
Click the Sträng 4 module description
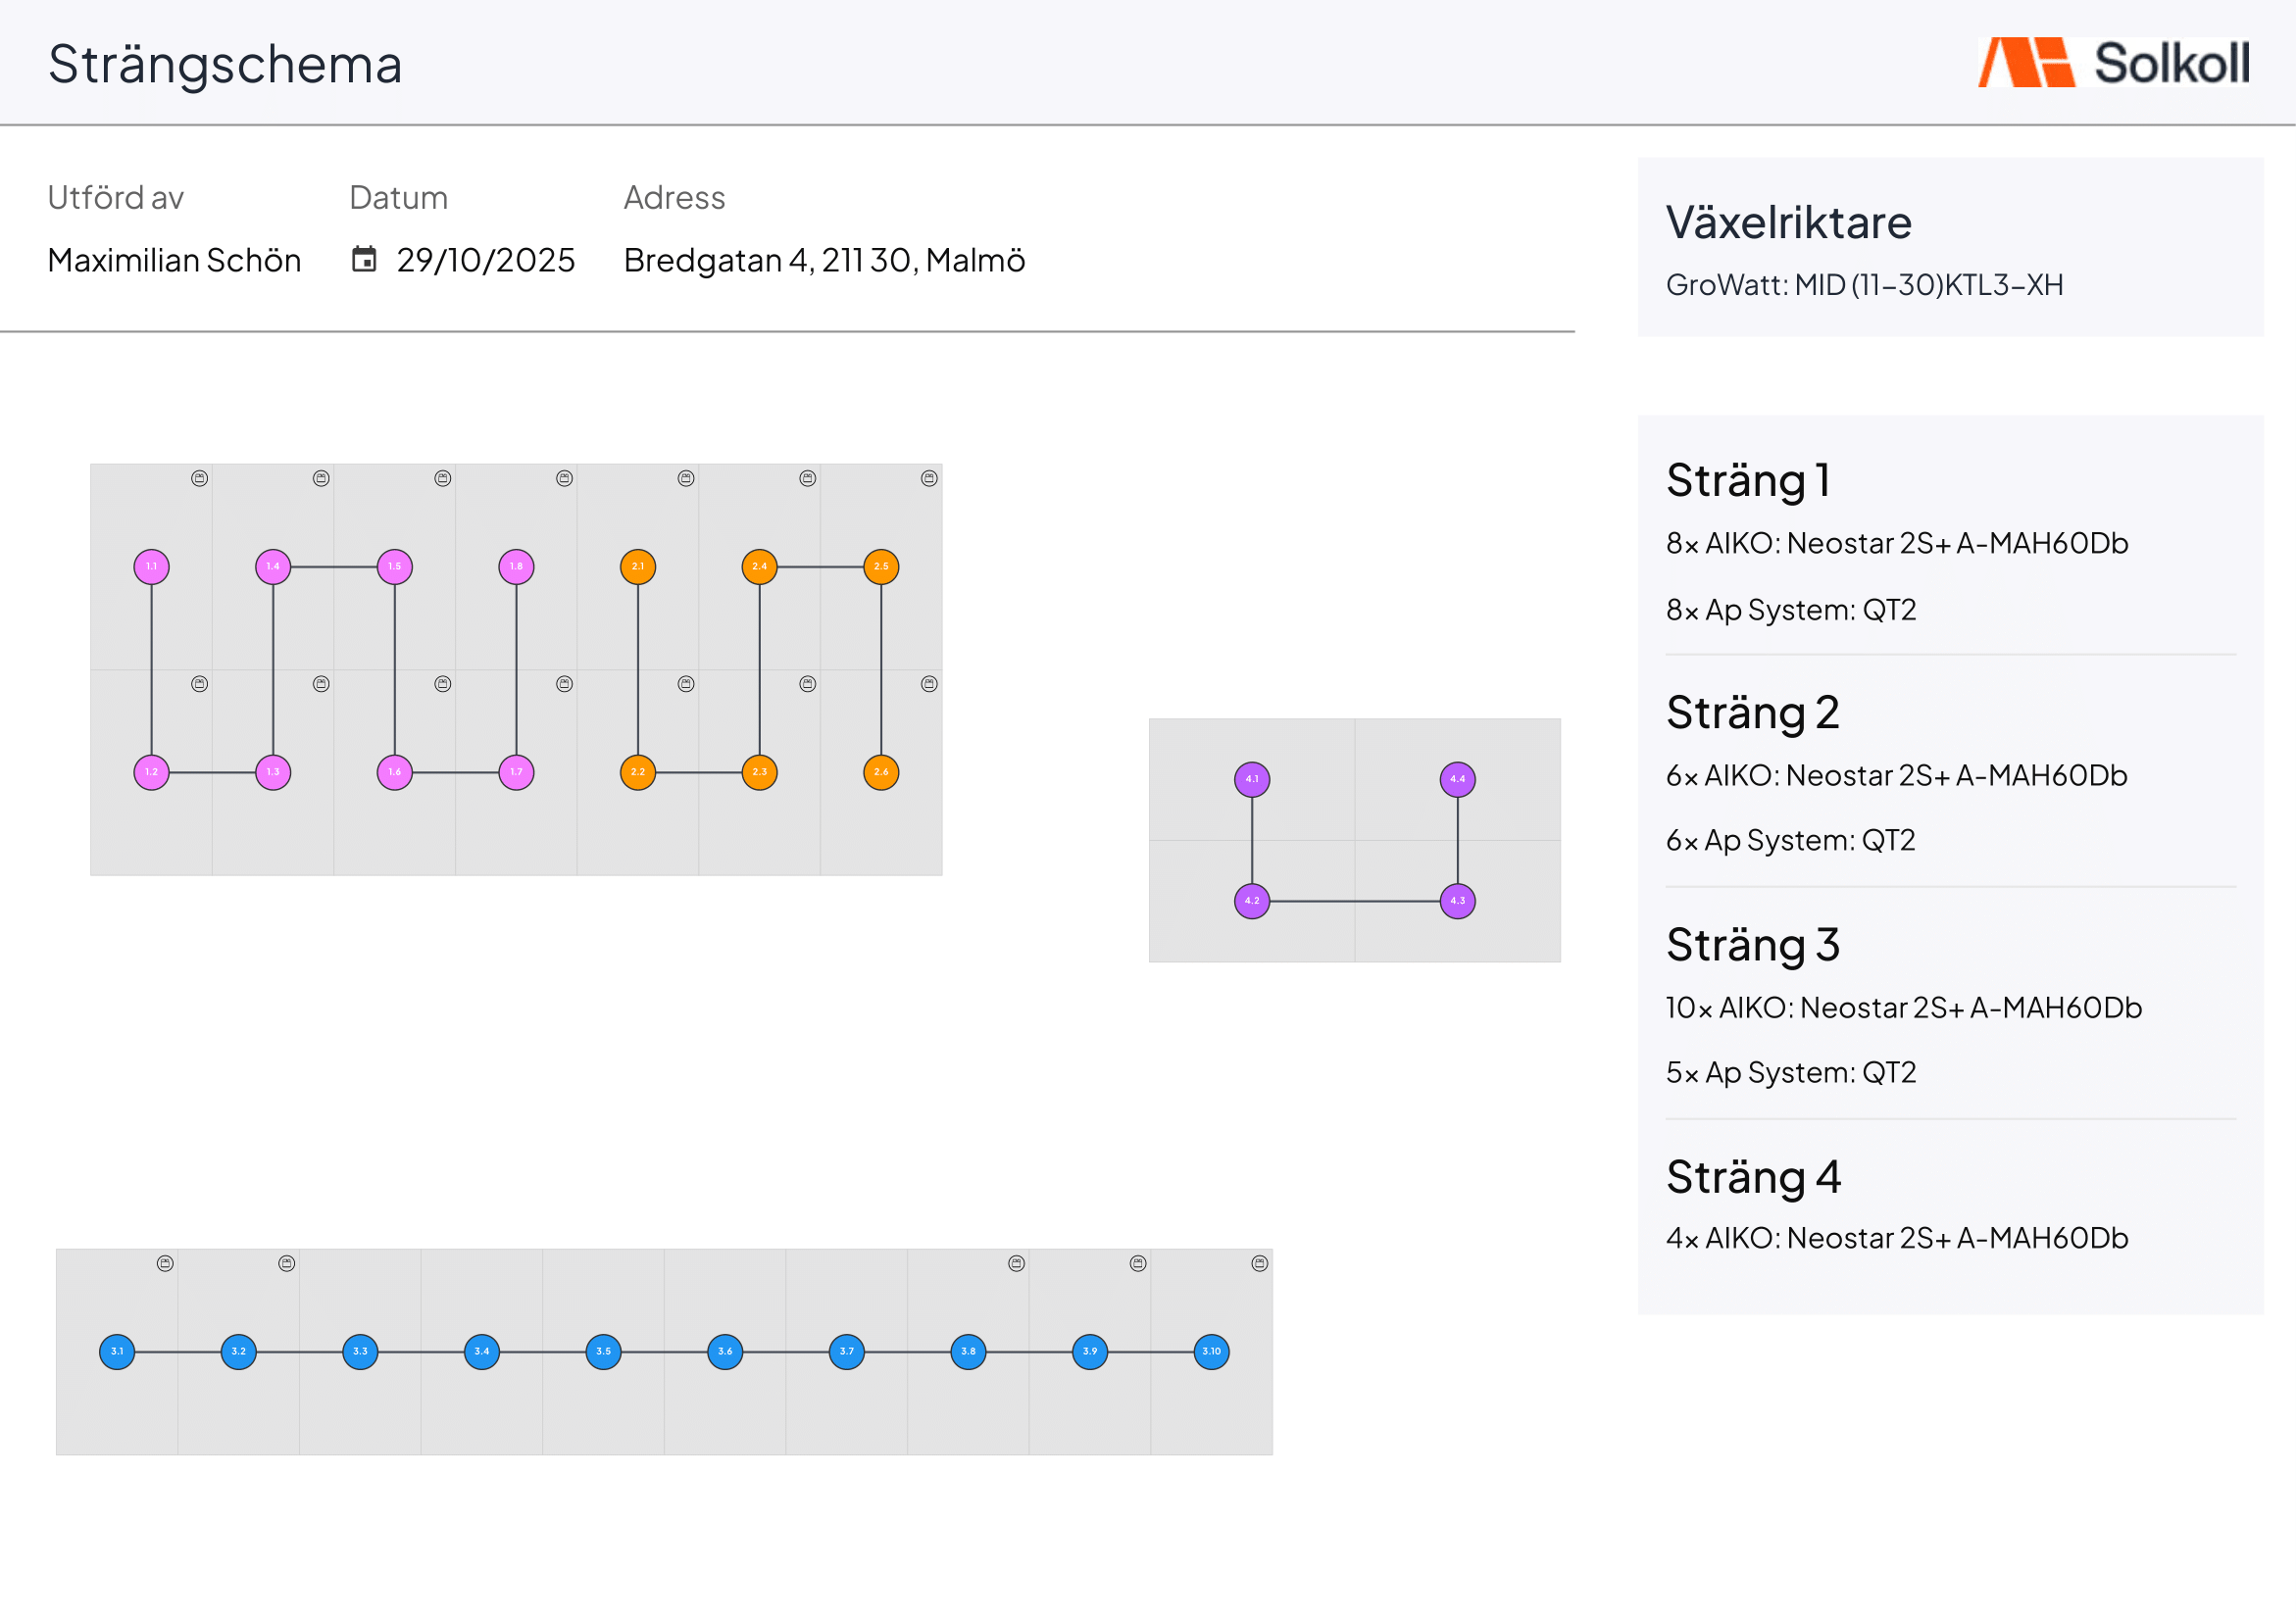tap(1897, 1238)
